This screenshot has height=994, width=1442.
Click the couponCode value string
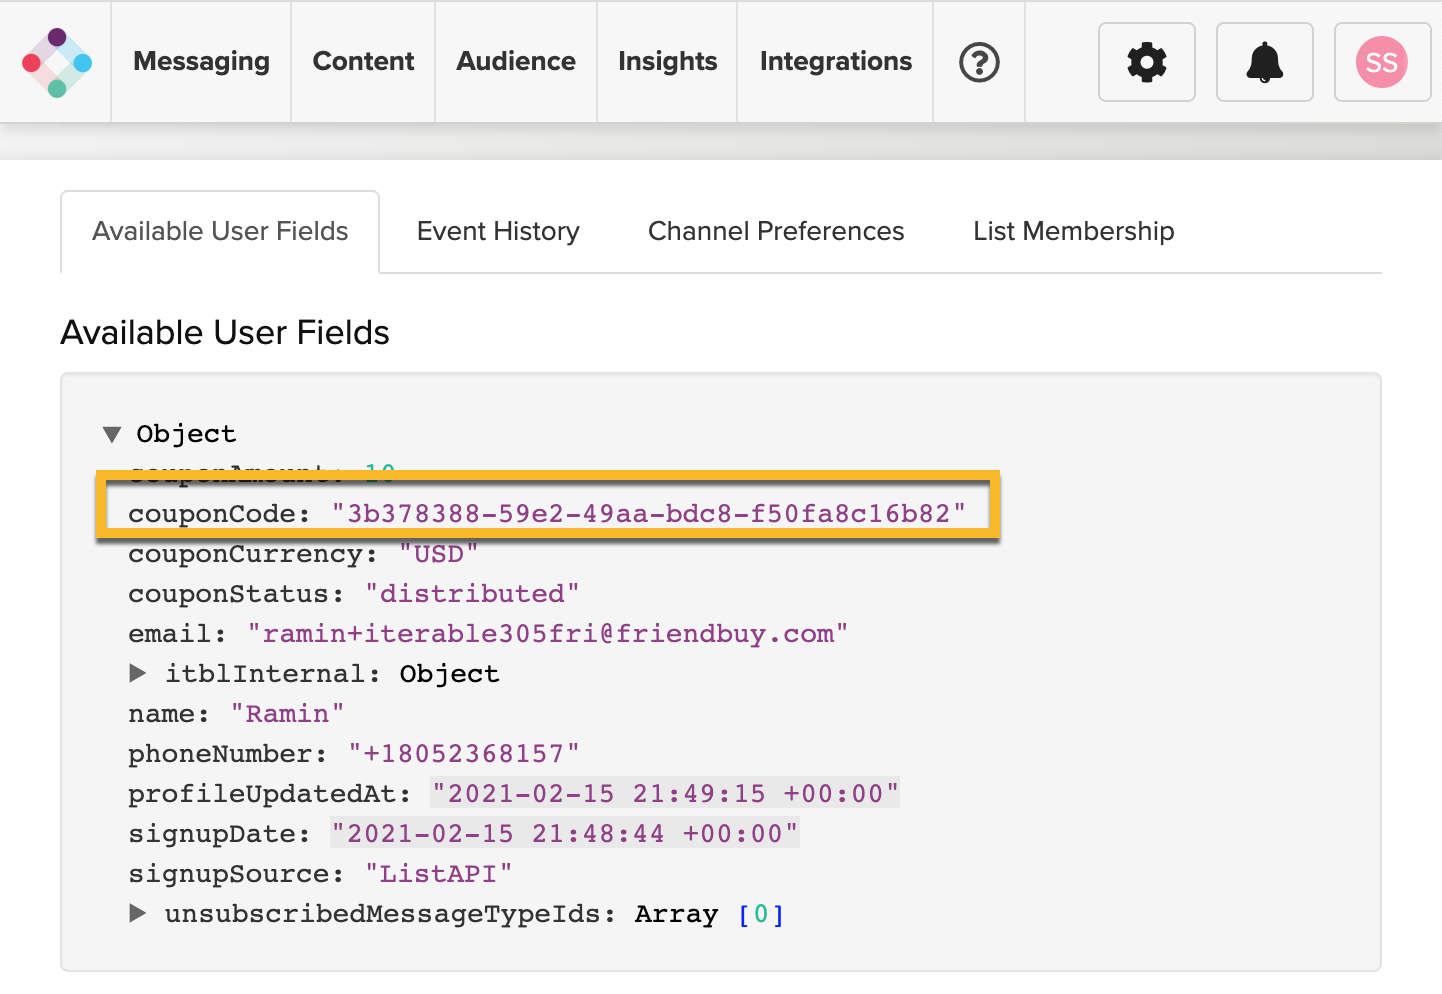tap(649, 514)
